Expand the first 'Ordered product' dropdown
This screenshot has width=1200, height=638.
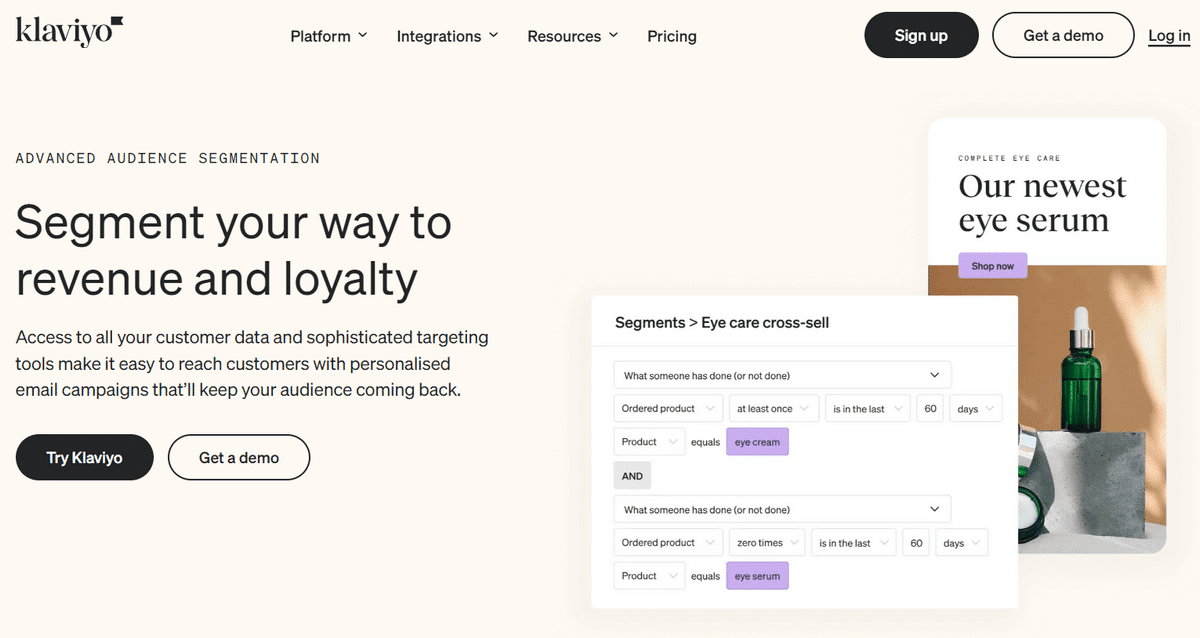coord(667,409)
